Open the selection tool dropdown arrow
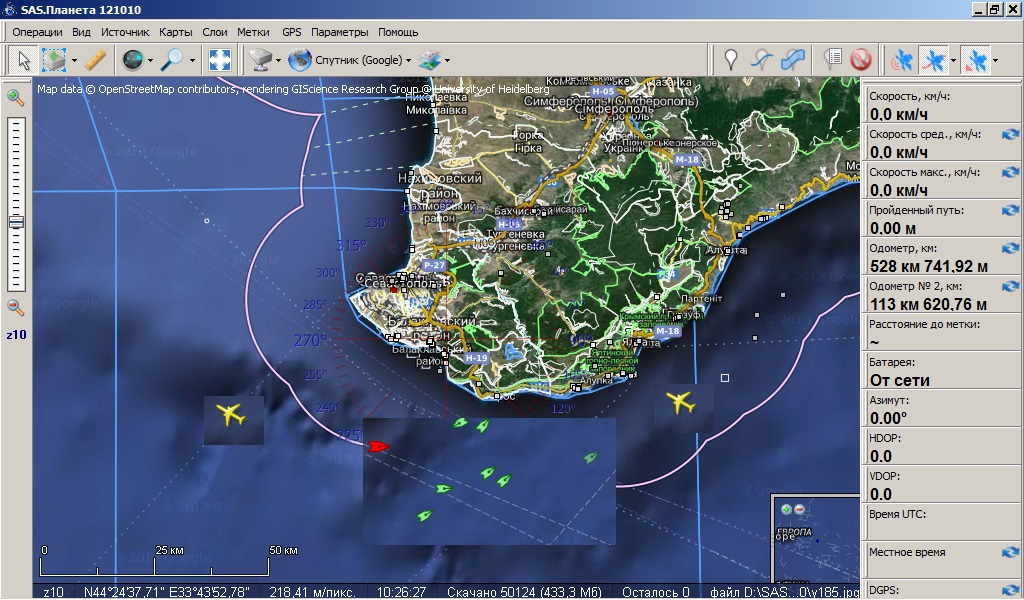This screenshot has height=600, width=1024. point(75,61)
